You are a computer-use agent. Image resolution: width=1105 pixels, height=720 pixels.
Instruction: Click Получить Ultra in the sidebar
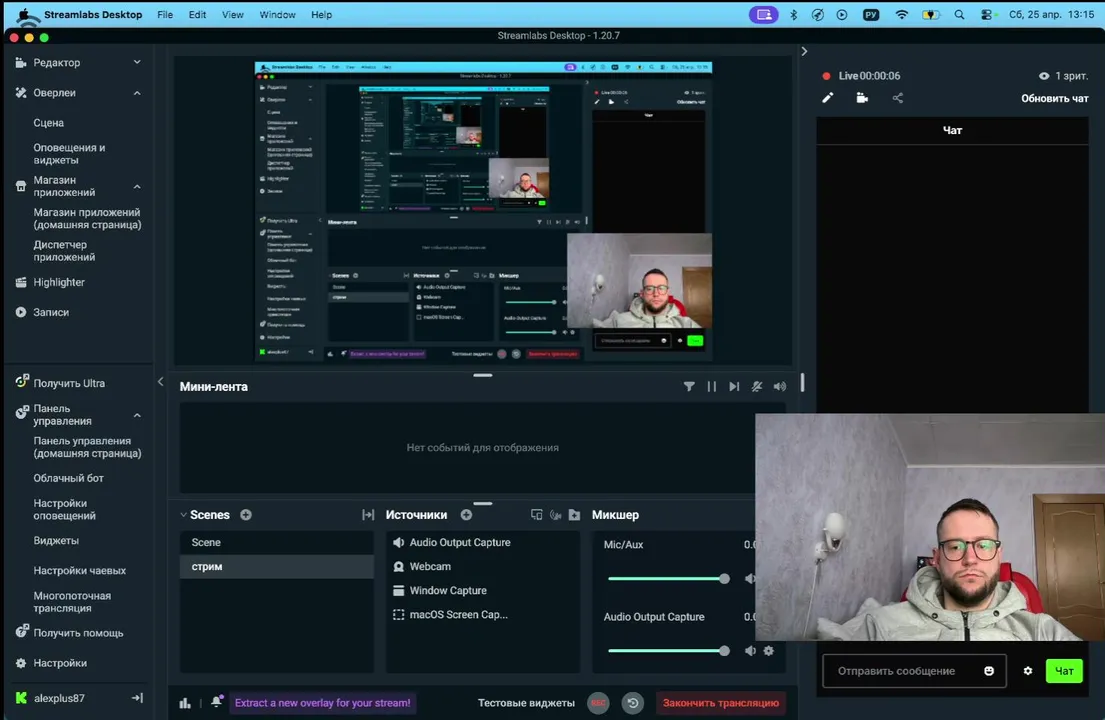click(x=69, y=383)
